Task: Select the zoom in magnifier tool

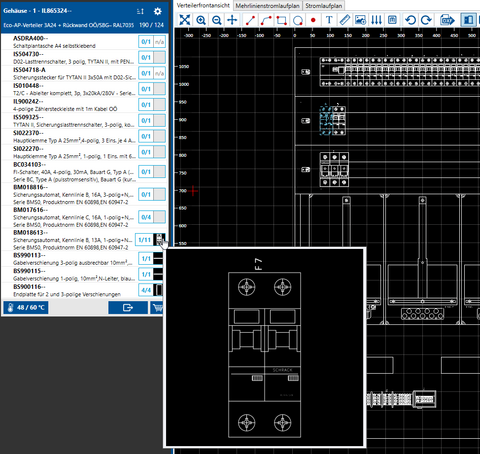Action: pos(201,20)
